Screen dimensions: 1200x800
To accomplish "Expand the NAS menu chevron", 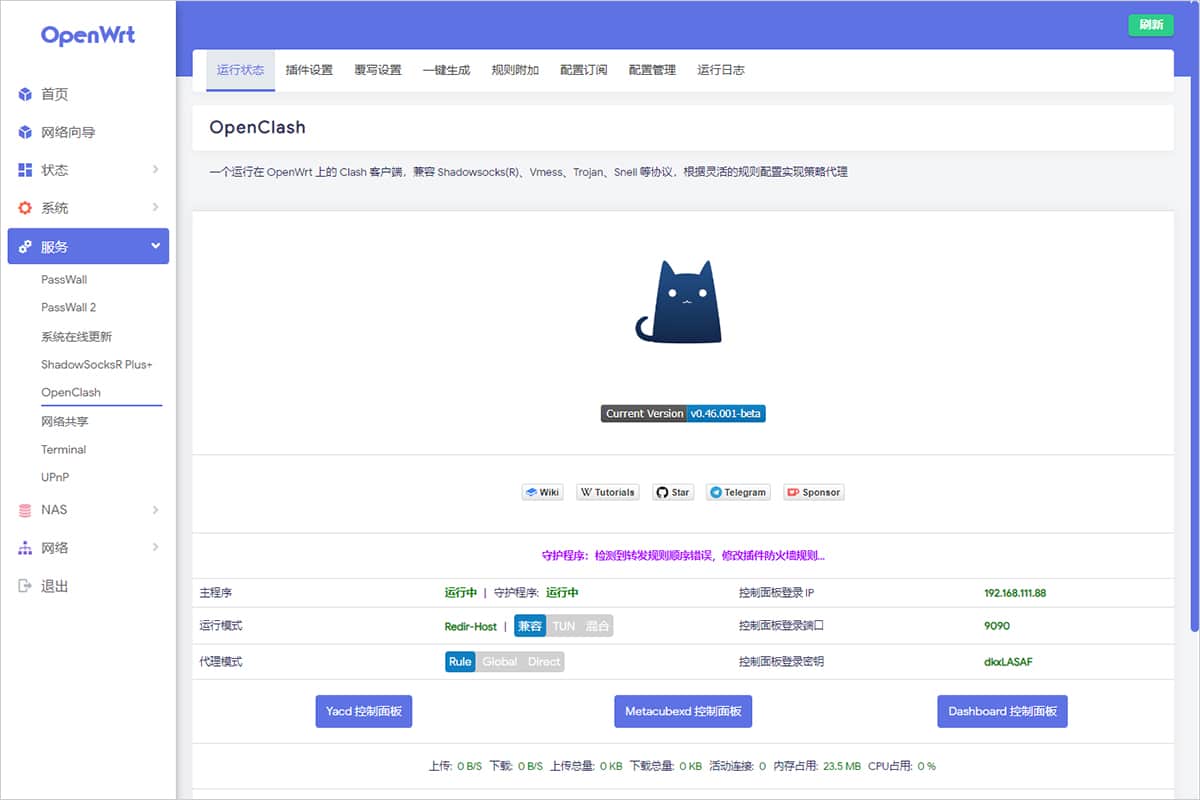I will coord(155,510).
